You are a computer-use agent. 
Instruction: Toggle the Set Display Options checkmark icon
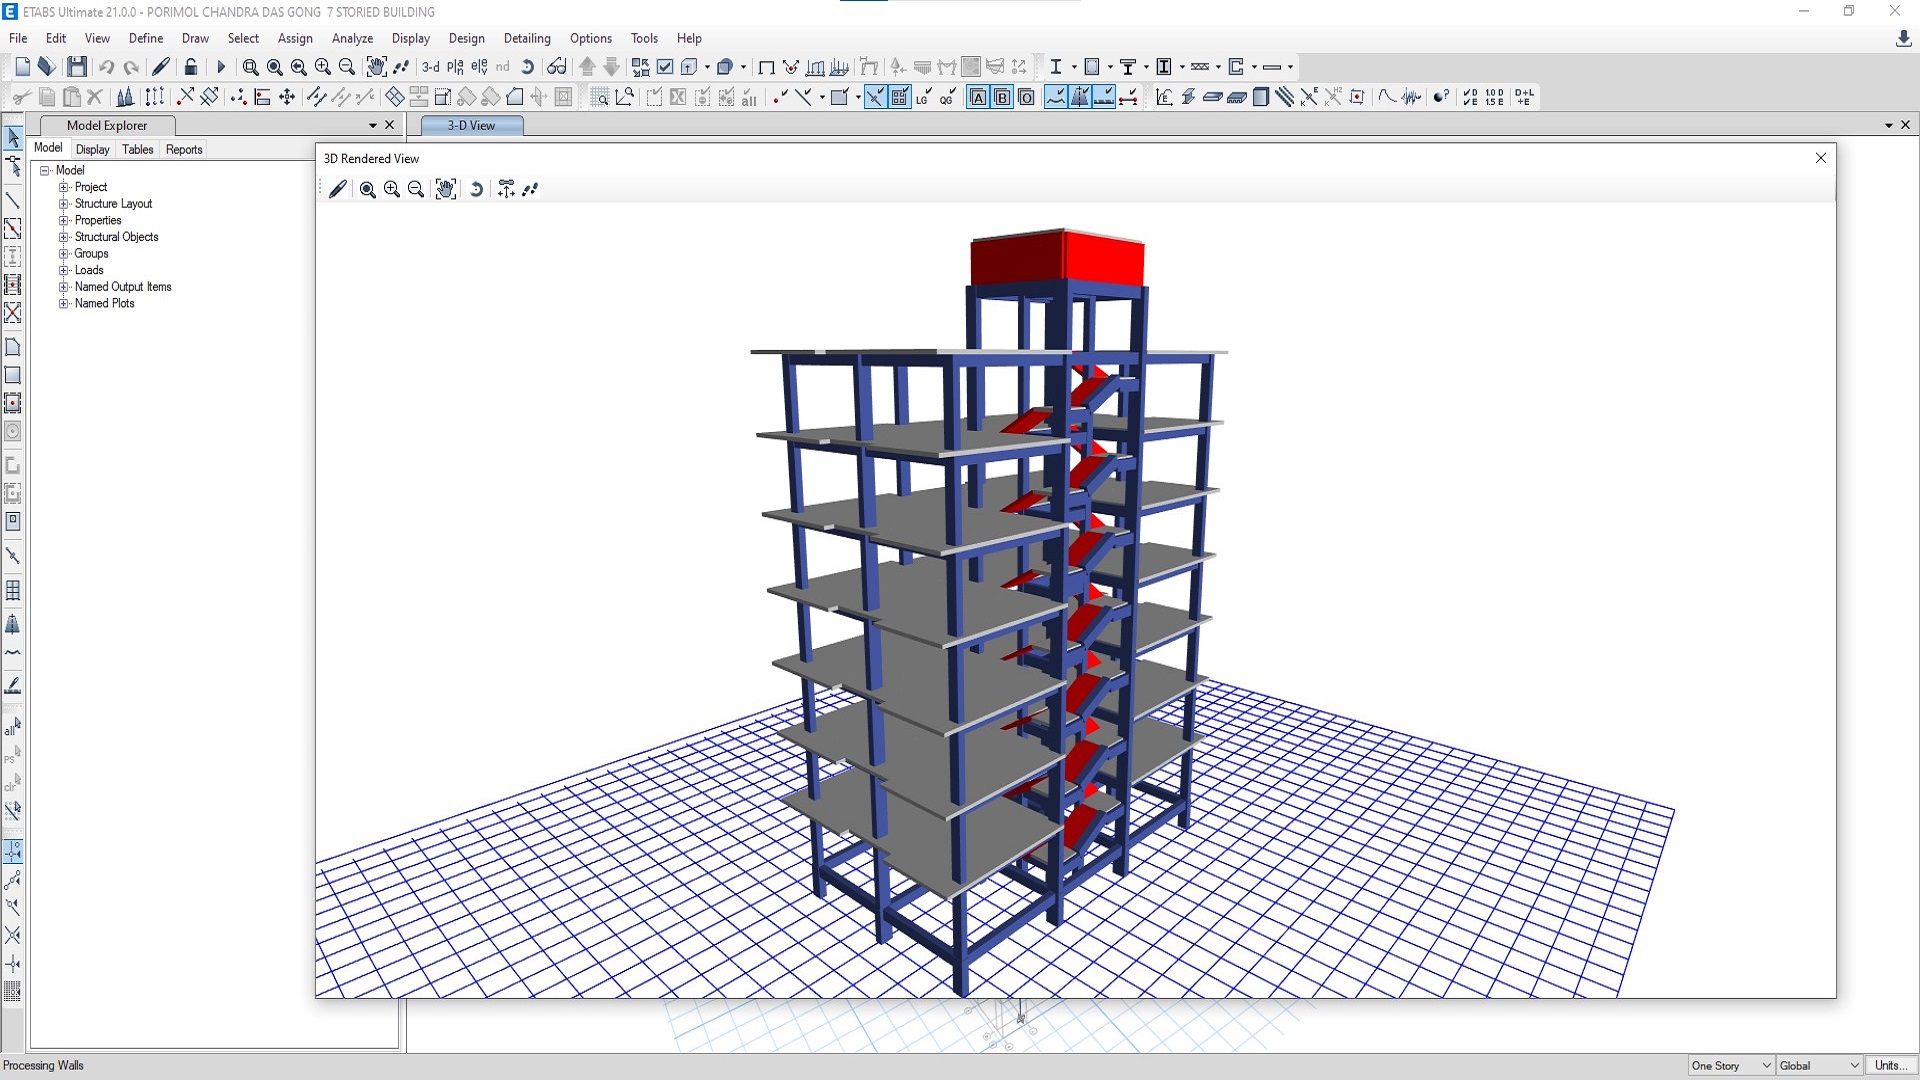point(665,67)
